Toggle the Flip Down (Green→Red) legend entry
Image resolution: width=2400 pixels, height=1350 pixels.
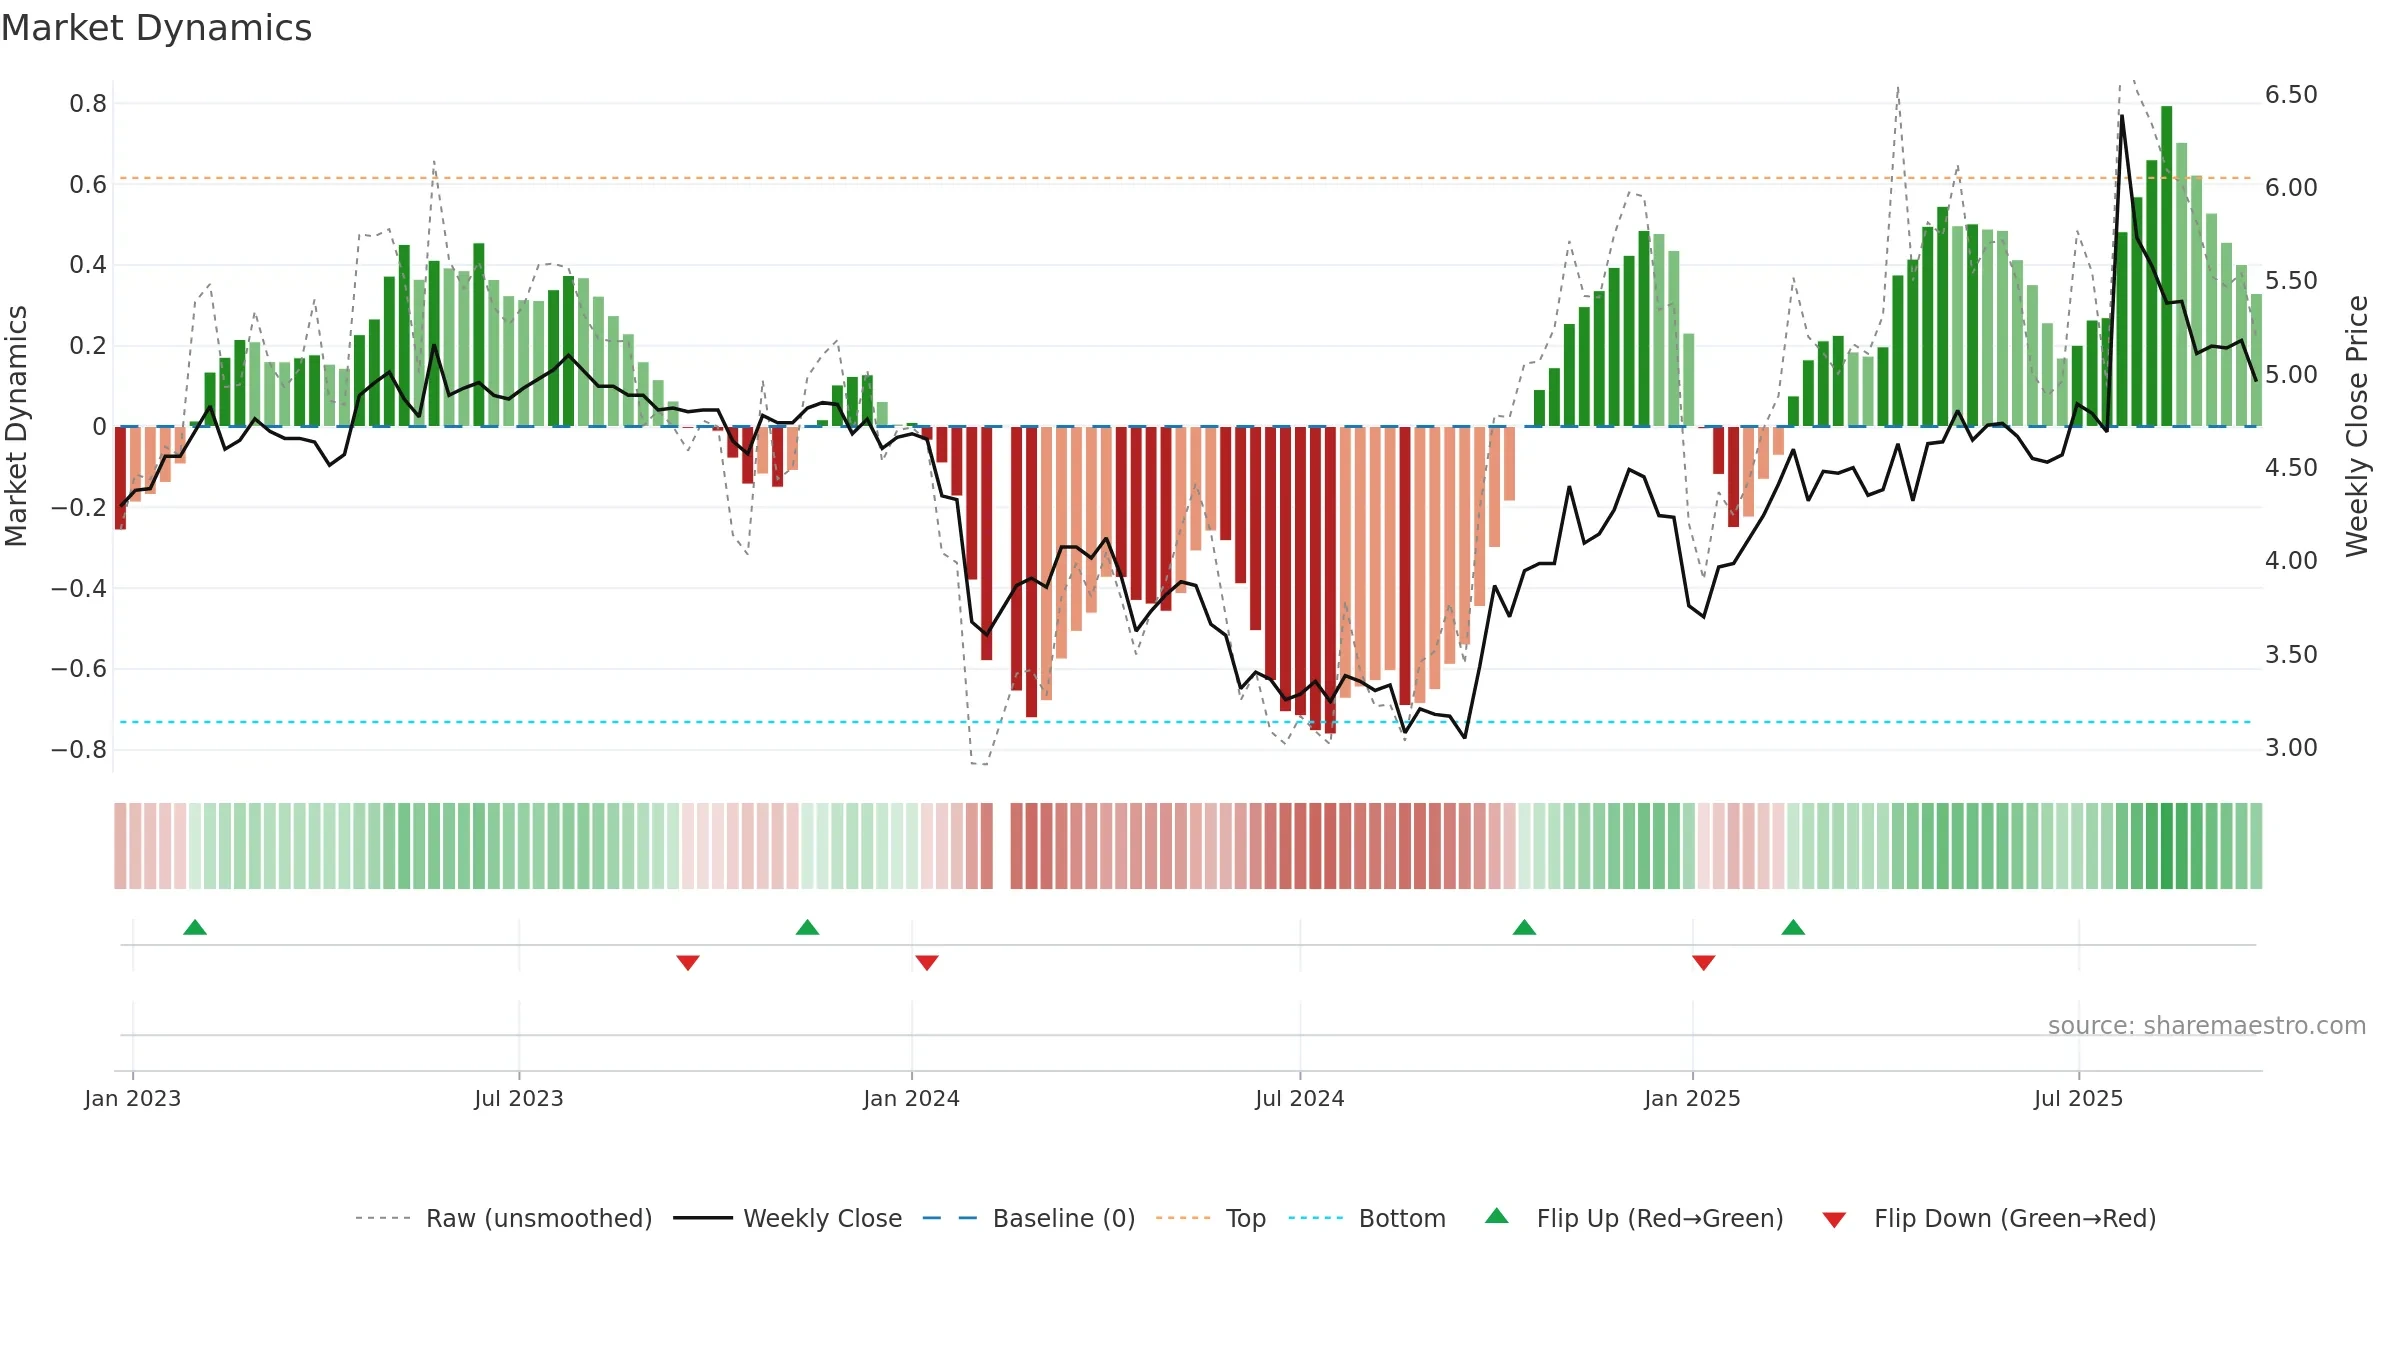1989,1218
